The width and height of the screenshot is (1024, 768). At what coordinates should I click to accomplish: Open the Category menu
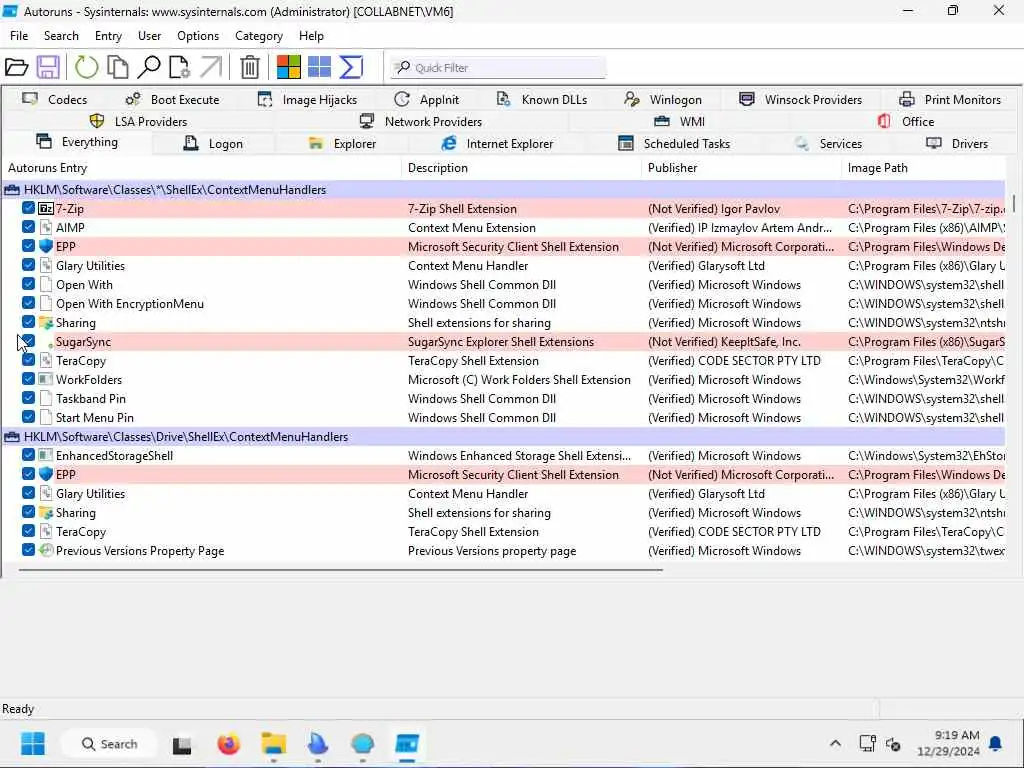(259, 36)
